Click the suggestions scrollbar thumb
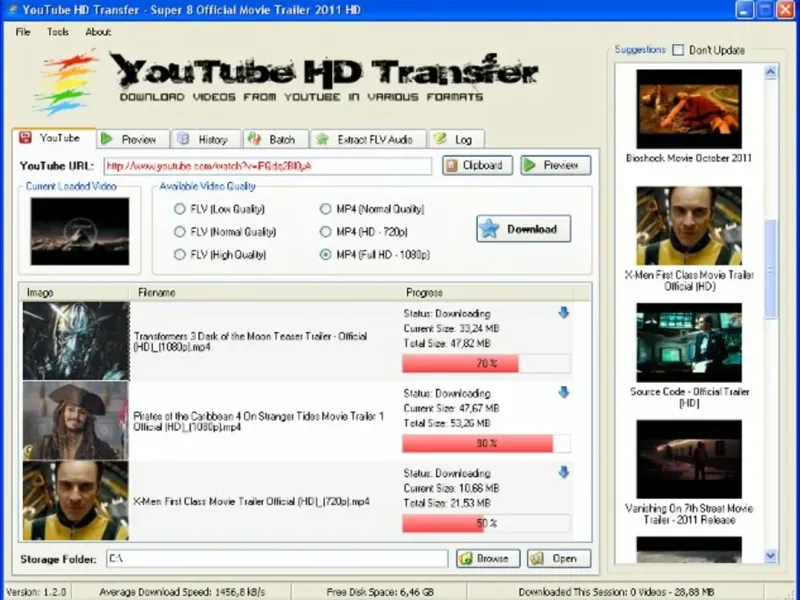Screen dimensions: 800x600 (770, 269)
